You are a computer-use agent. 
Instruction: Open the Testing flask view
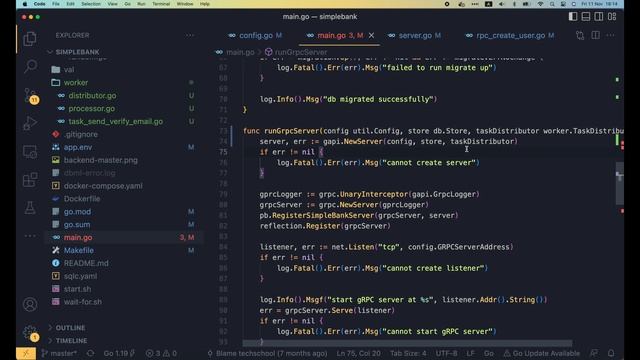pyautogui.click(x=30, y=208)
